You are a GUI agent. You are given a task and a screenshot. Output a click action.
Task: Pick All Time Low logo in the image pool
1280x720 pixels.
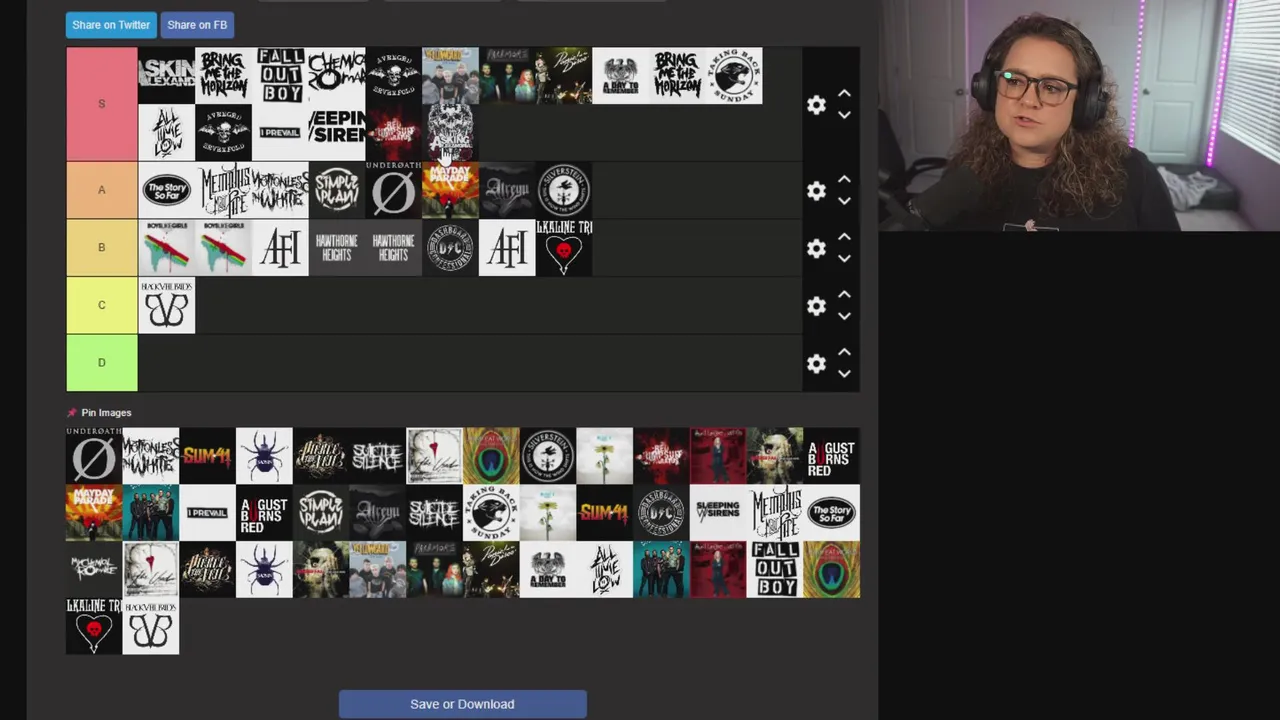(605, 569)
